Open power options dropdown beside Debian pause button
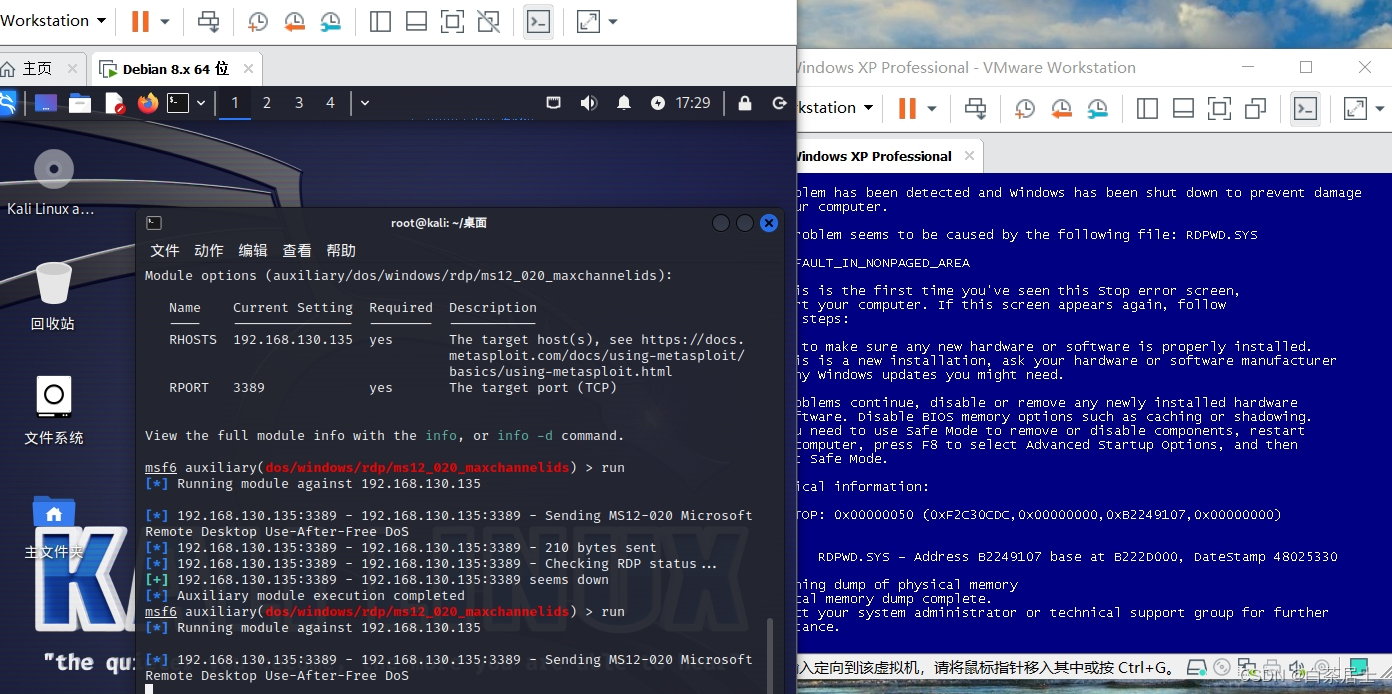 click(165, 22)
